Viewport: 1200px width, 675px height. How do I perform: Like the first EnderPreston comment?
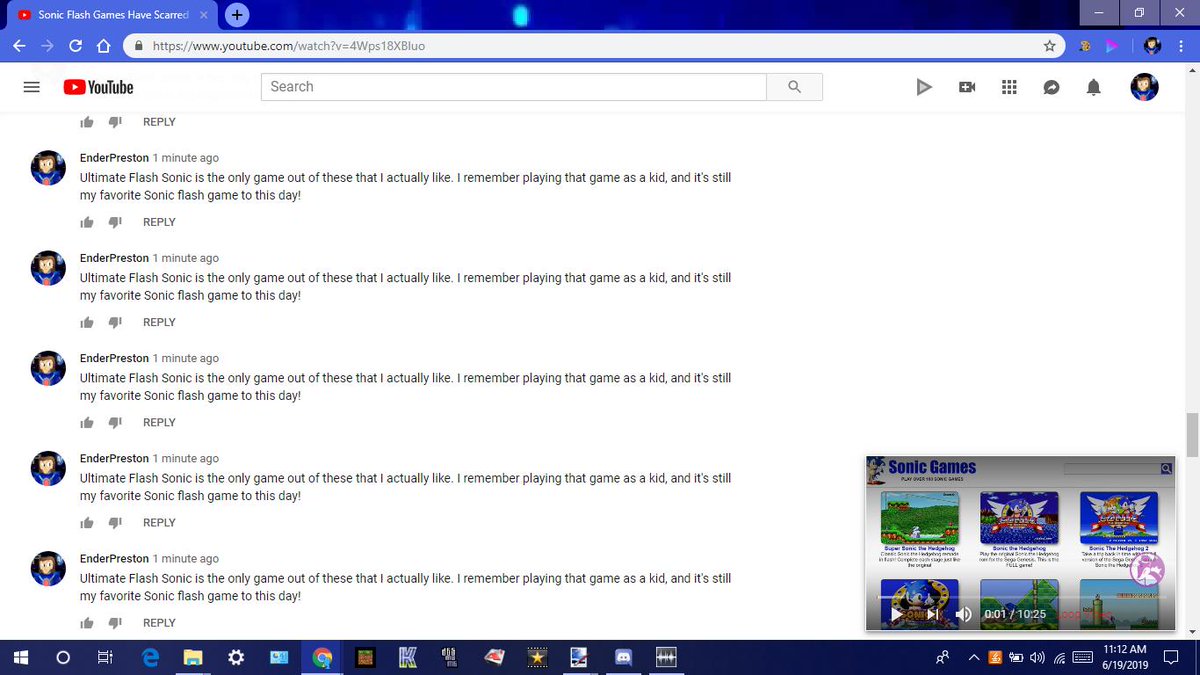pos(87,222)
